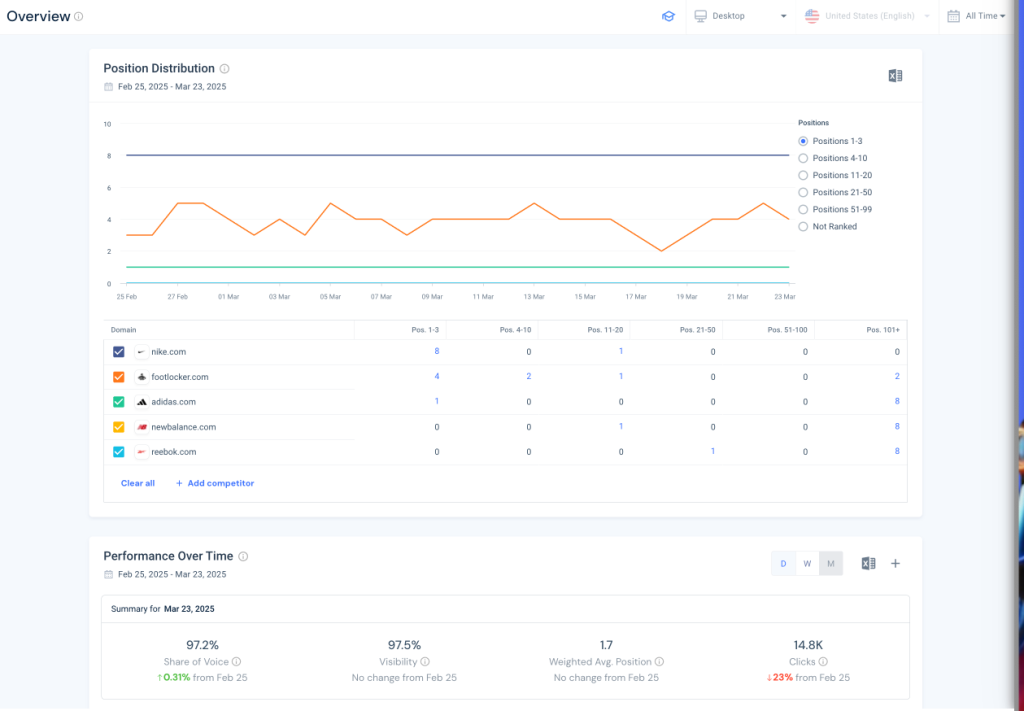
Task: Click info icon beside Share of Voice
Action: pos(236,662)
